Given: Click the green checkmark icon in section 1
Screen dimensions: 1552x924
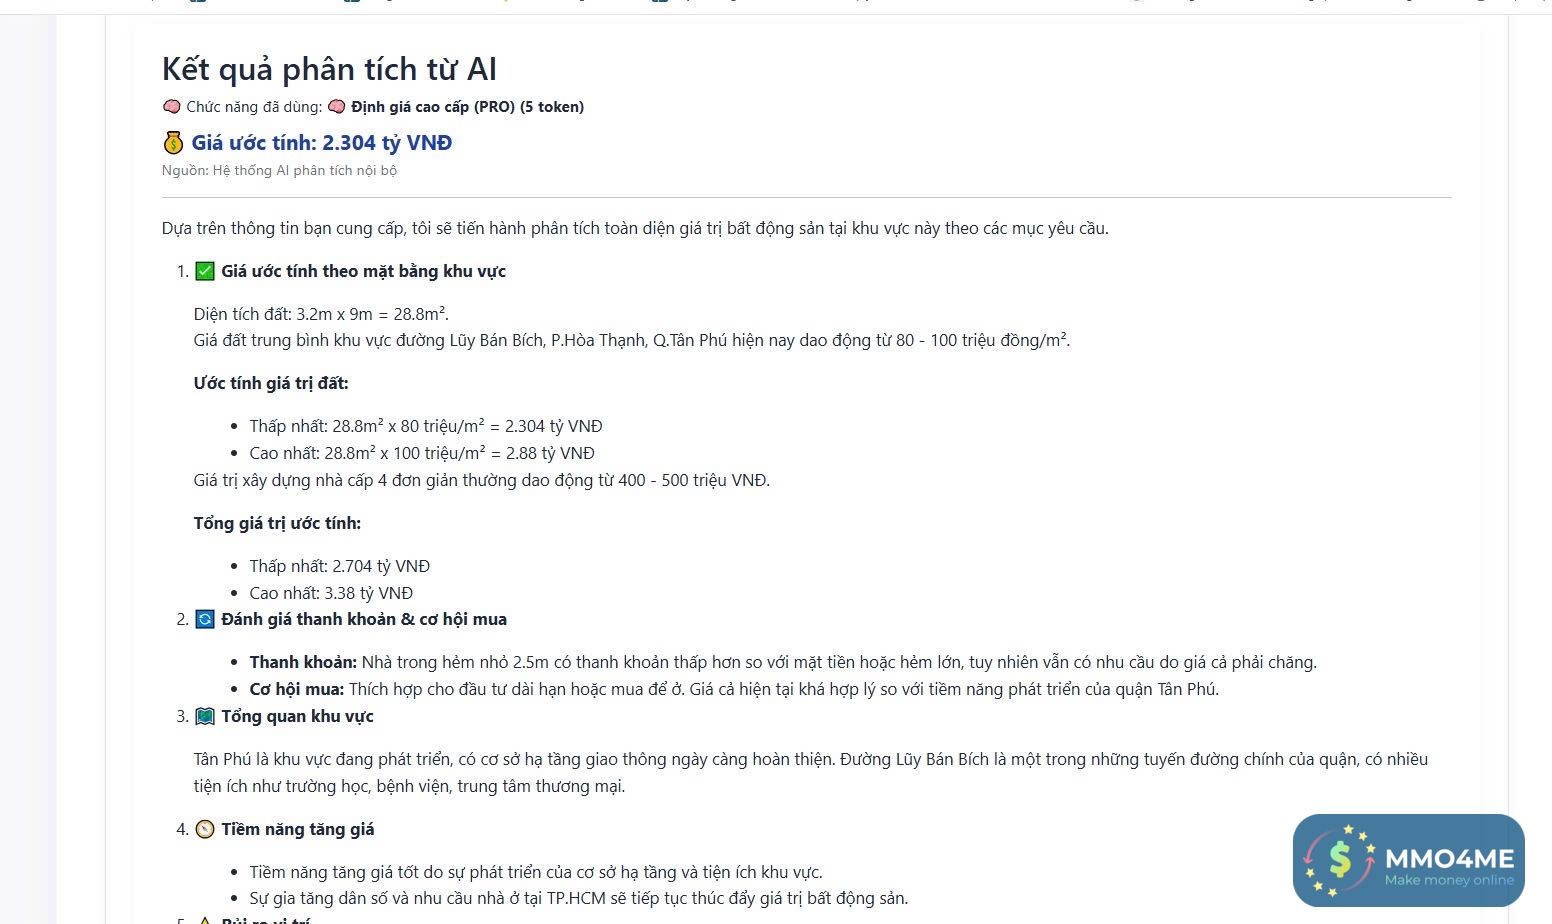Looking at the screenshot, I should pos(205,271).
